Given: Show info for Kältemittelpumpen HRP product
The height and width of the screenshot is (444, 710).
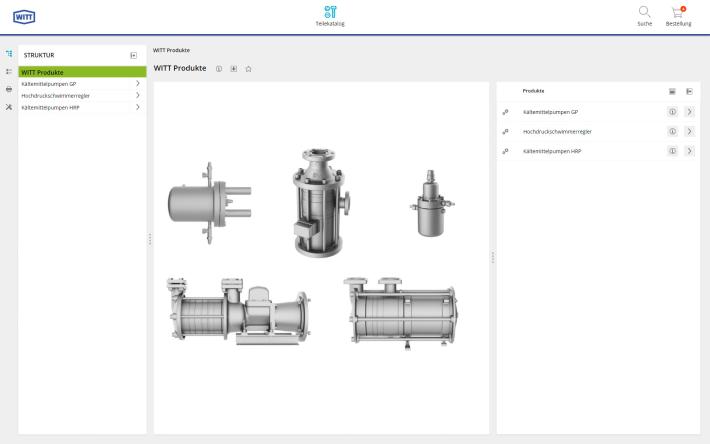Looking at the screenshot, I should 672,151.
